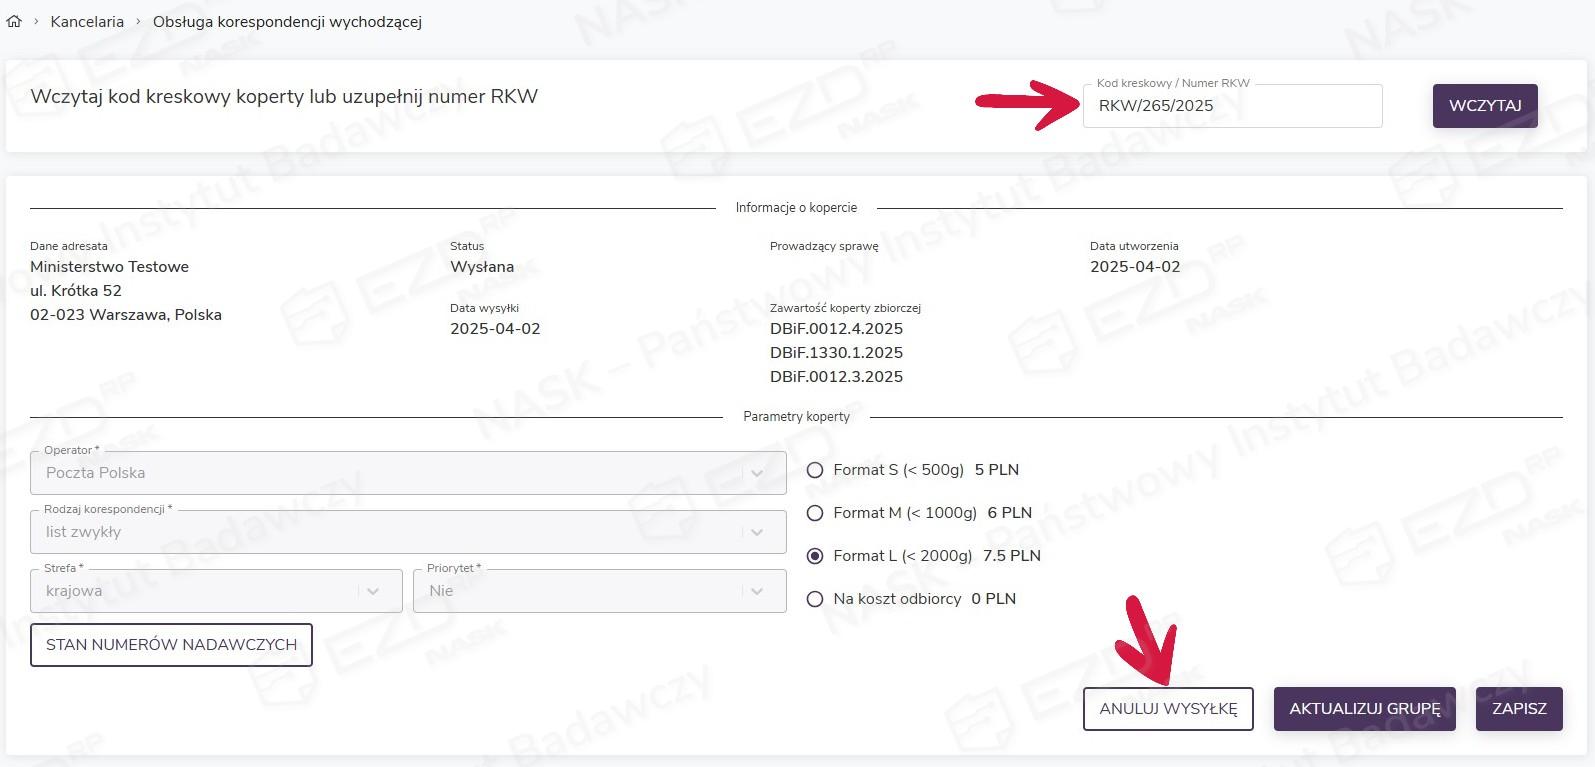Select Format L (< 2000g) radio option

[815, 556]
